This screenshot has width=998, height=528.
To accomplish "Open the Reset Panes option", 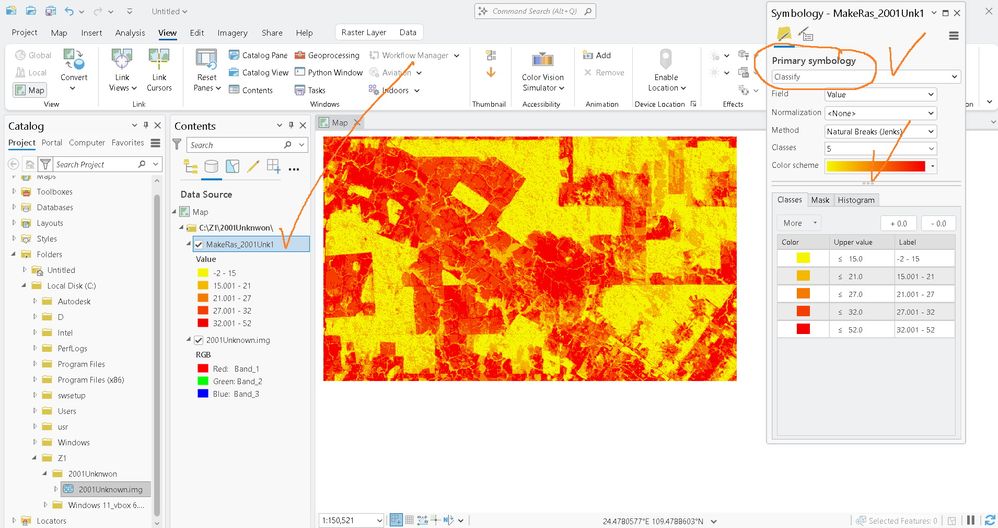I will 207,69.
